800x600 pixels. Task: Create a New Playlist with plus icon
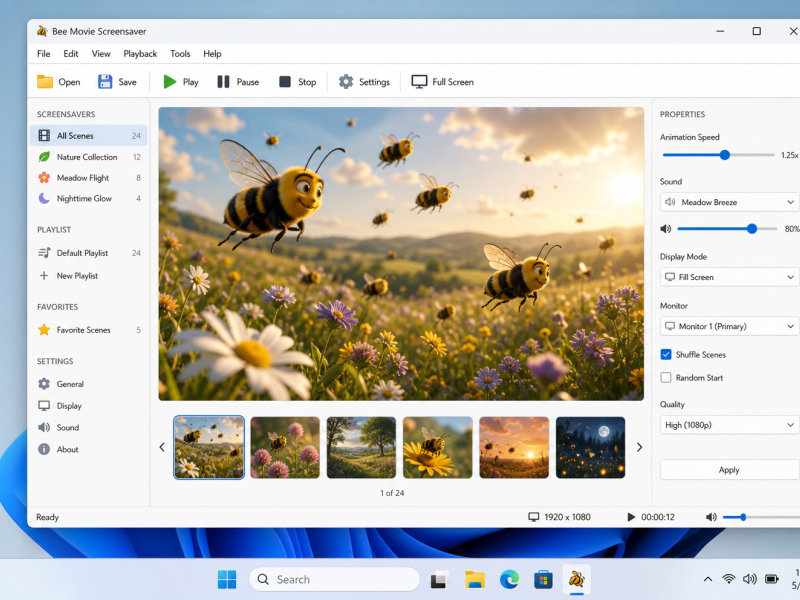44,276
